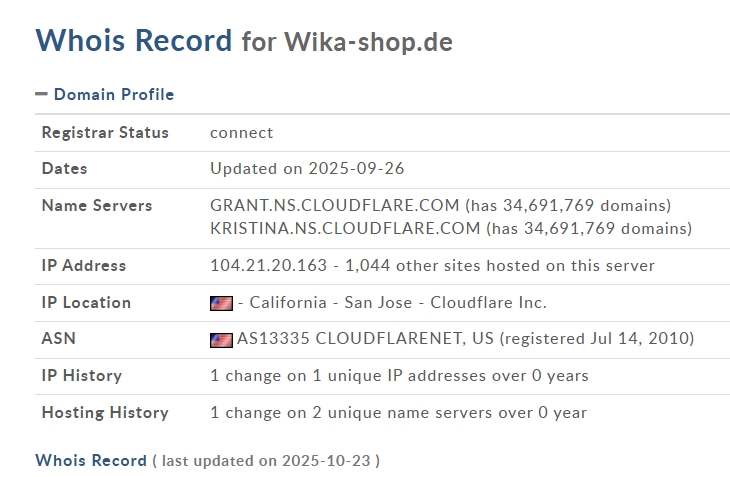Open the GRANT.NS.CLOUDFLARE.COM name server
This screenshot has height=477, width=730.
[x=335, y=205]
